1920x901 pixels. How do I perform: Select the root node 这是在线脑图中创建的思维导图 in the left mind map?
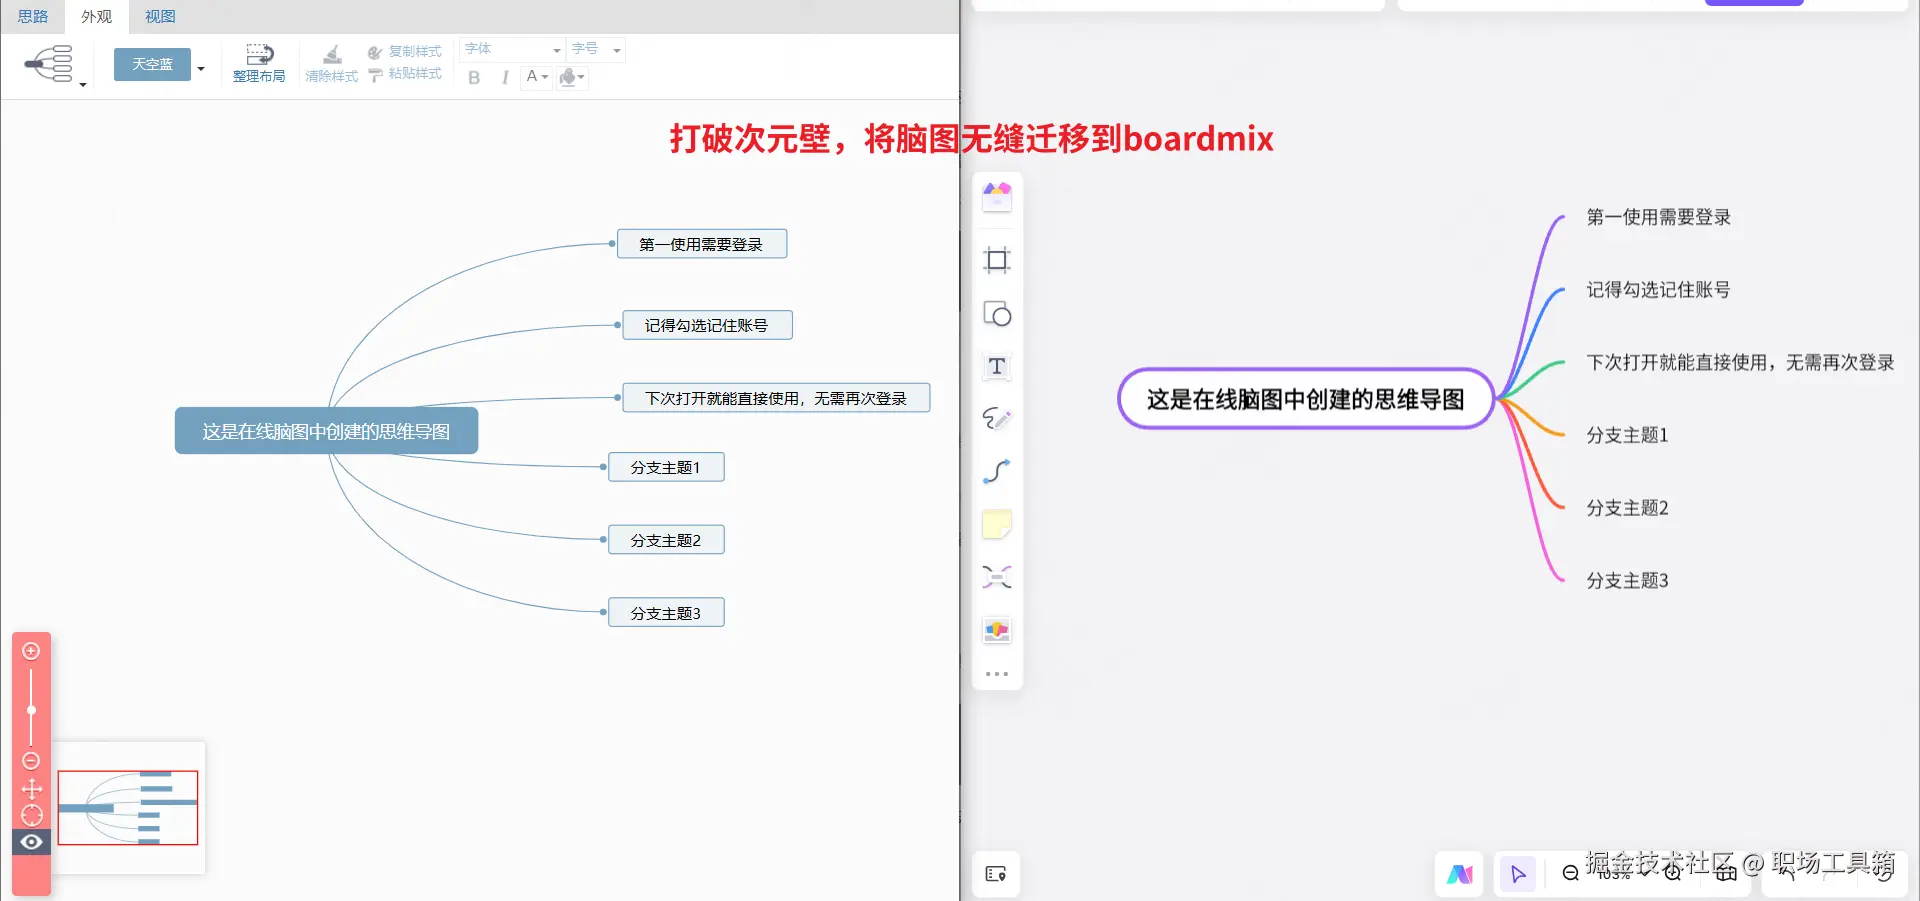click(x=326, y=431)
